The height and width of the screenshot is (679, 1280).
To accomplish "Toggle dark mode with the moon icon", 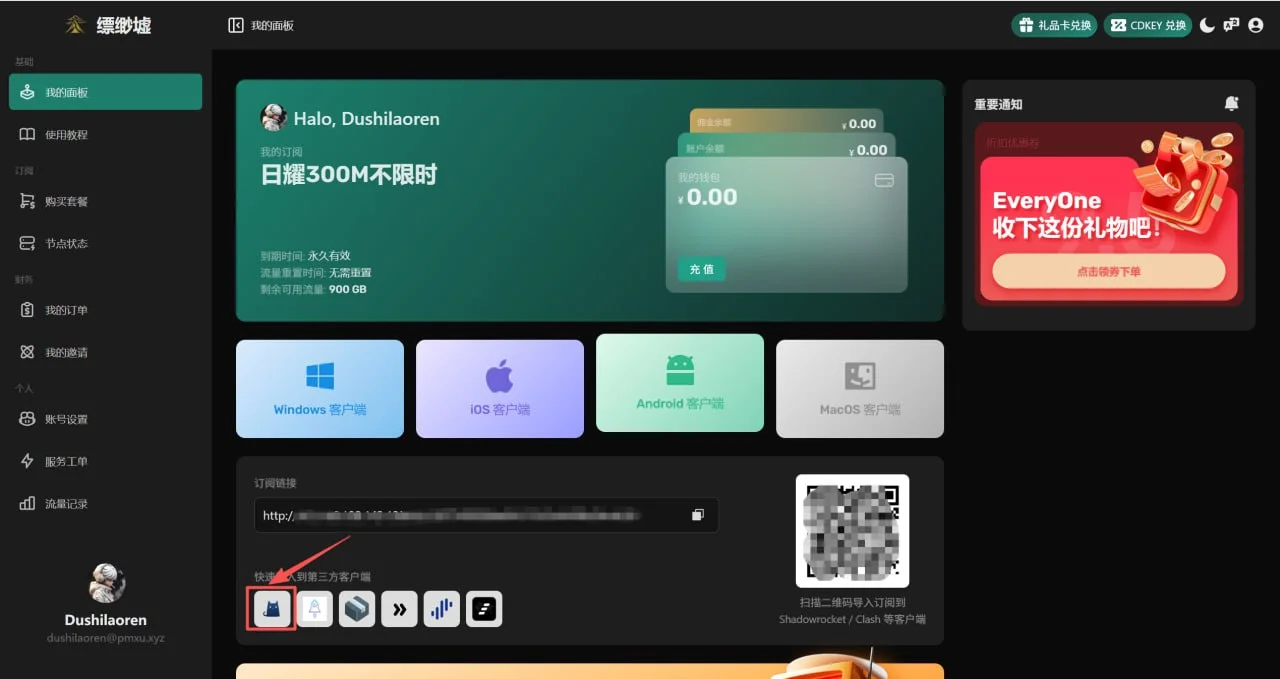I will (x=1207, y=25).
